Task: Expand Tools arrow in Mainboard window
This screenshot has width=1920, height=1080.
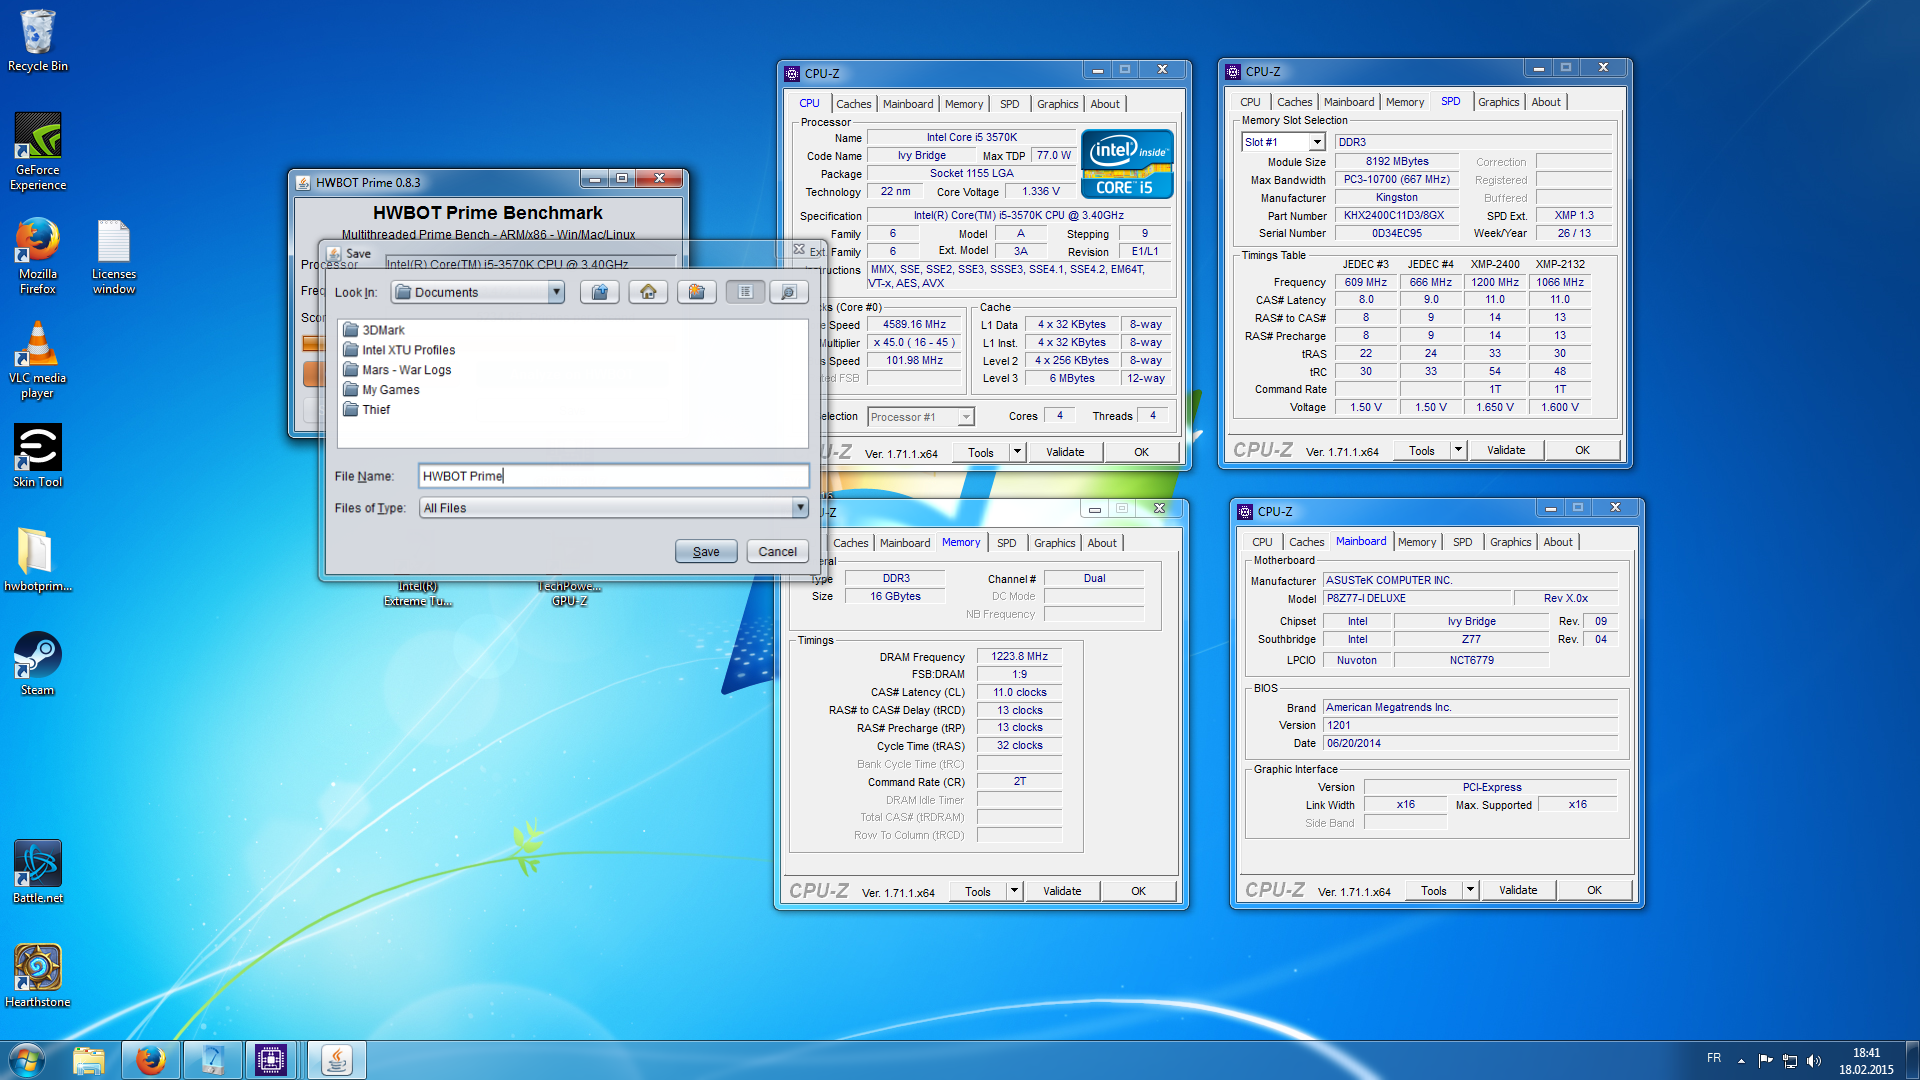Action: tap(1470, 890)
